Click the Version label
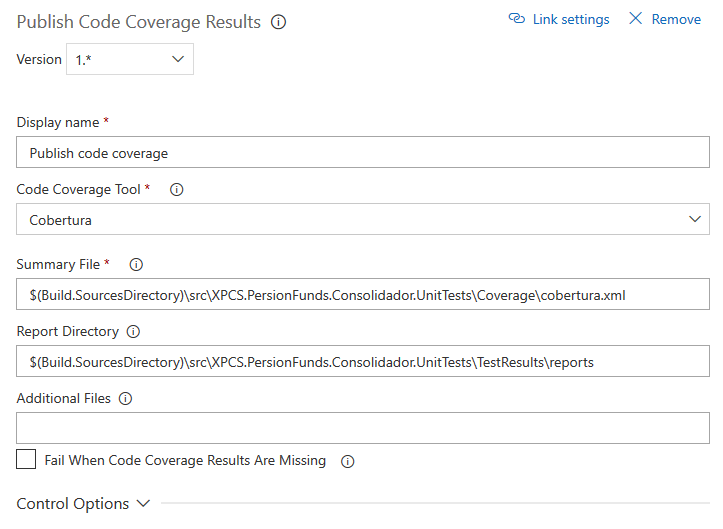Screen dimensions: 723x529 pos(39,59)
